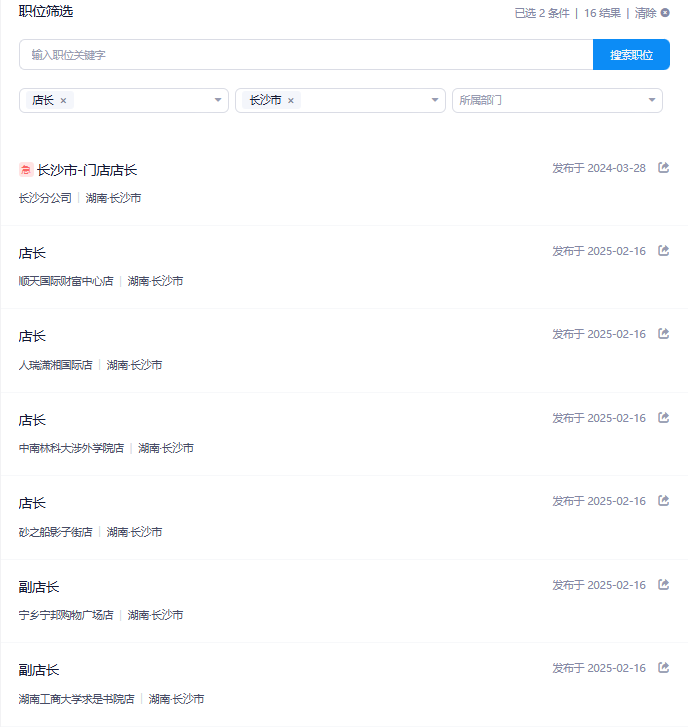Click the 发布于 2024-03-28 date
Viewport: 688px width, 727px height.
[599, 168]
